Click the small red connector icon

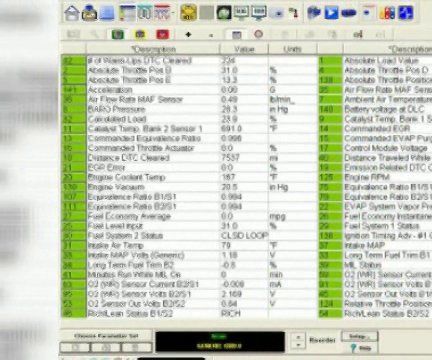[293, 13]
